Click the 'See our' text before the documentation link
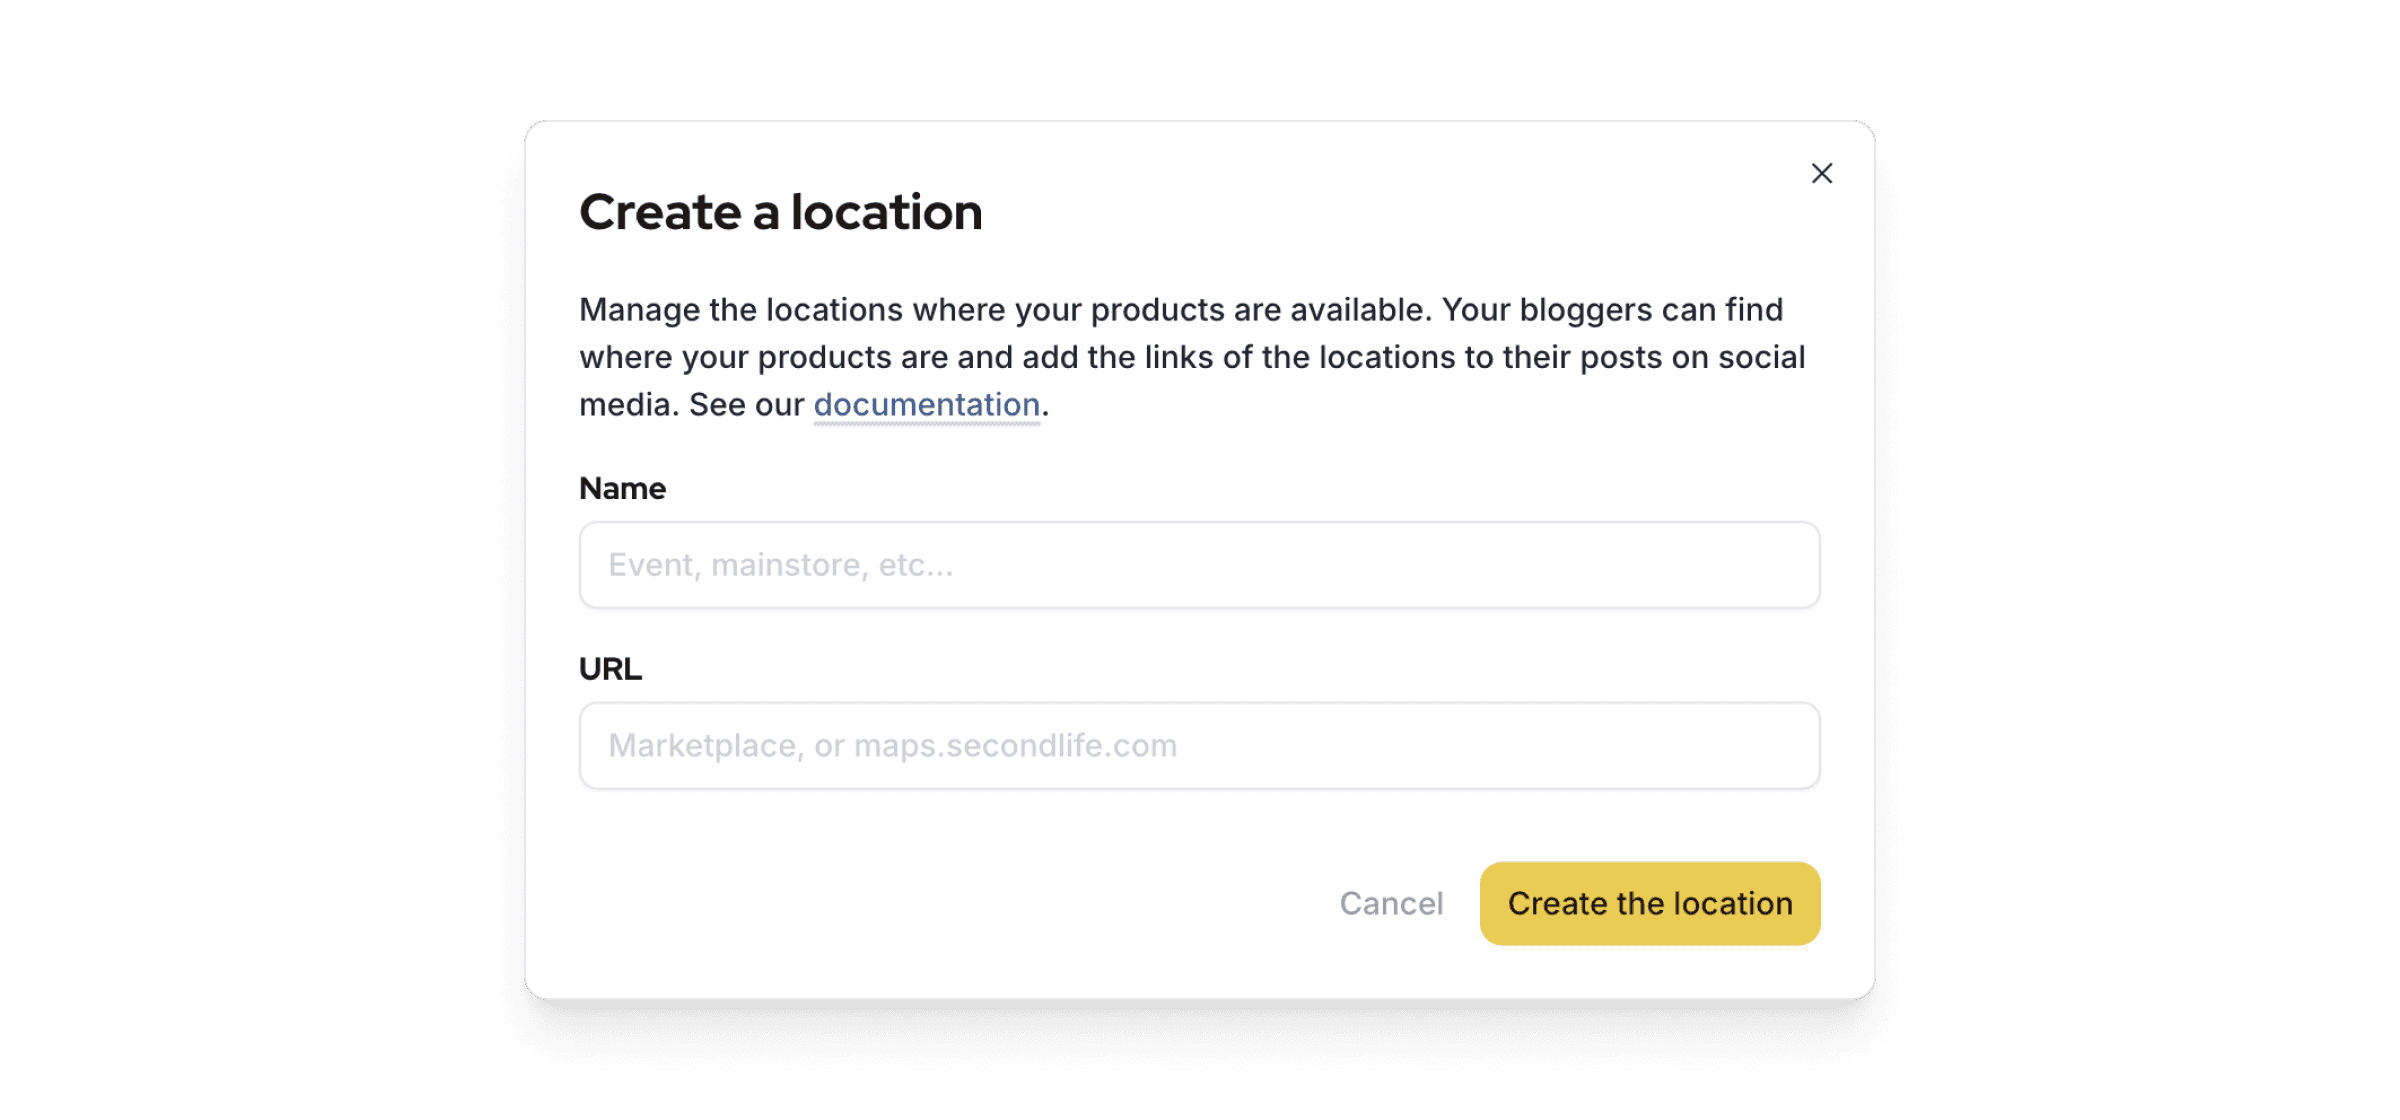The height and width of the screenshot is (1120, 2400). [746, 405]
